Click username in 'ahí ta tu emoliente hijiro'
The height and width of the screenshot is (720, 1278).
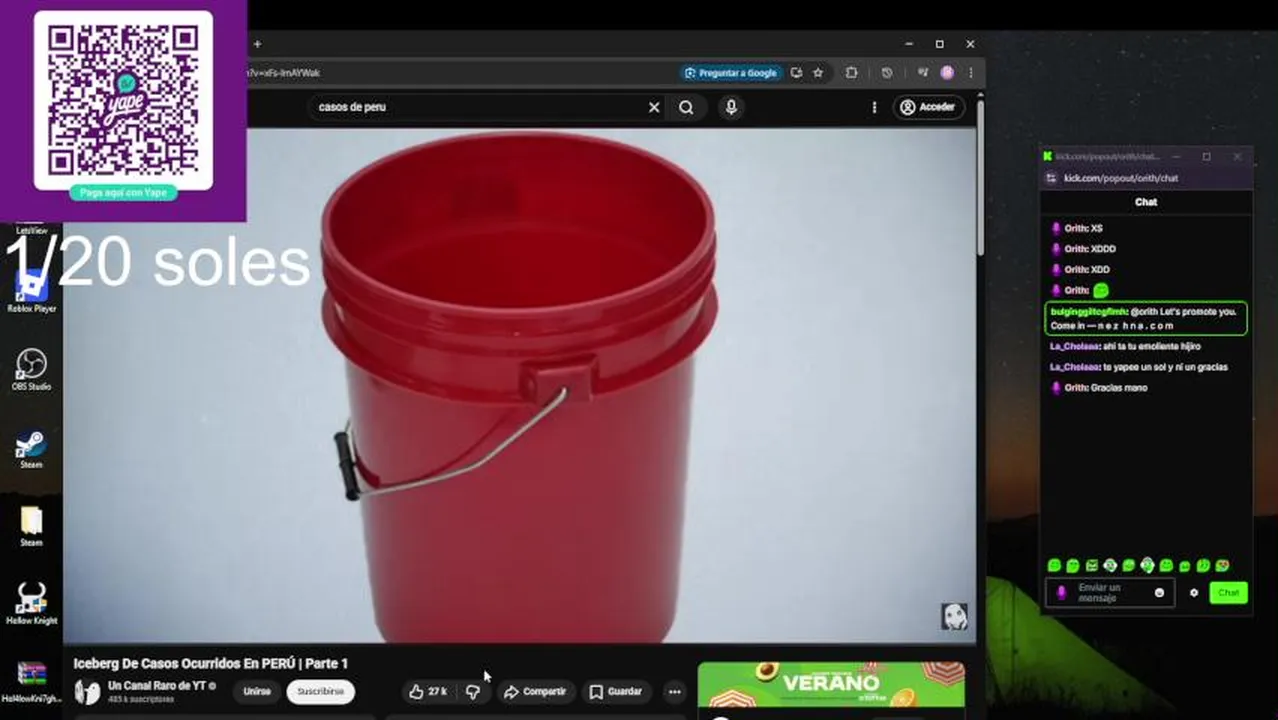coord(1074,346)
